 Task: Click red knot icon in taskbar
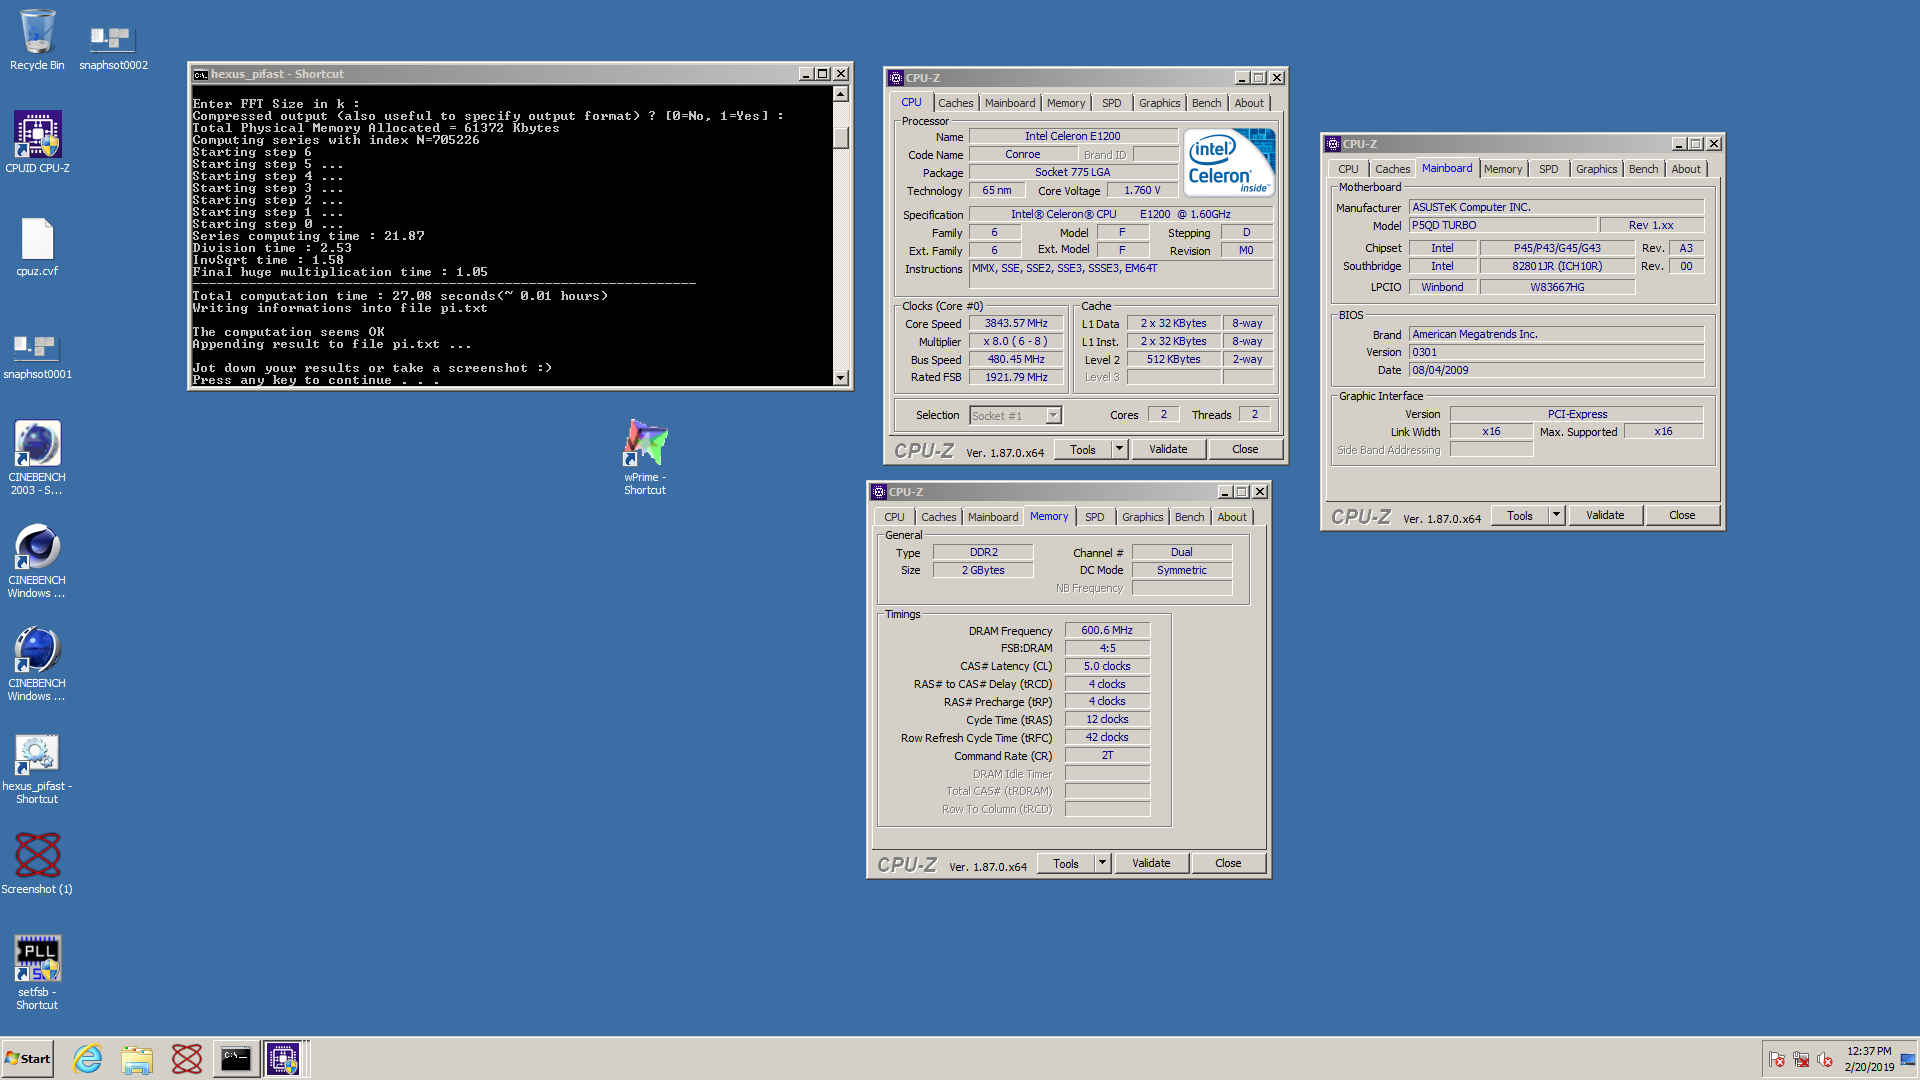click(186, 1059)
